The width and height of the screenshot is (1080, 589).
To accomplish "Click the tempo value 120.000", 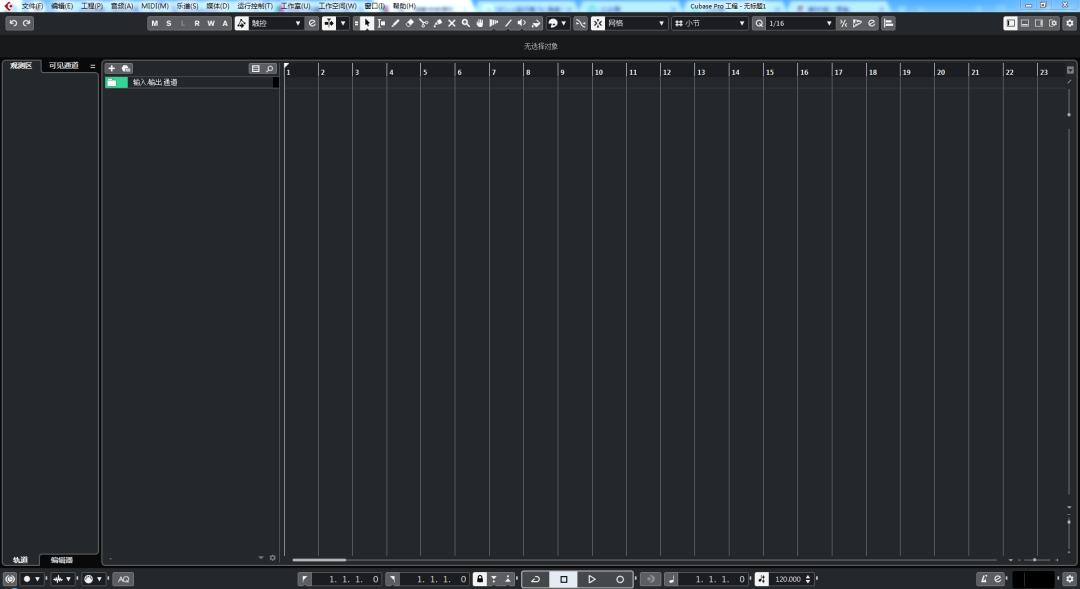I will coord(788,579).
